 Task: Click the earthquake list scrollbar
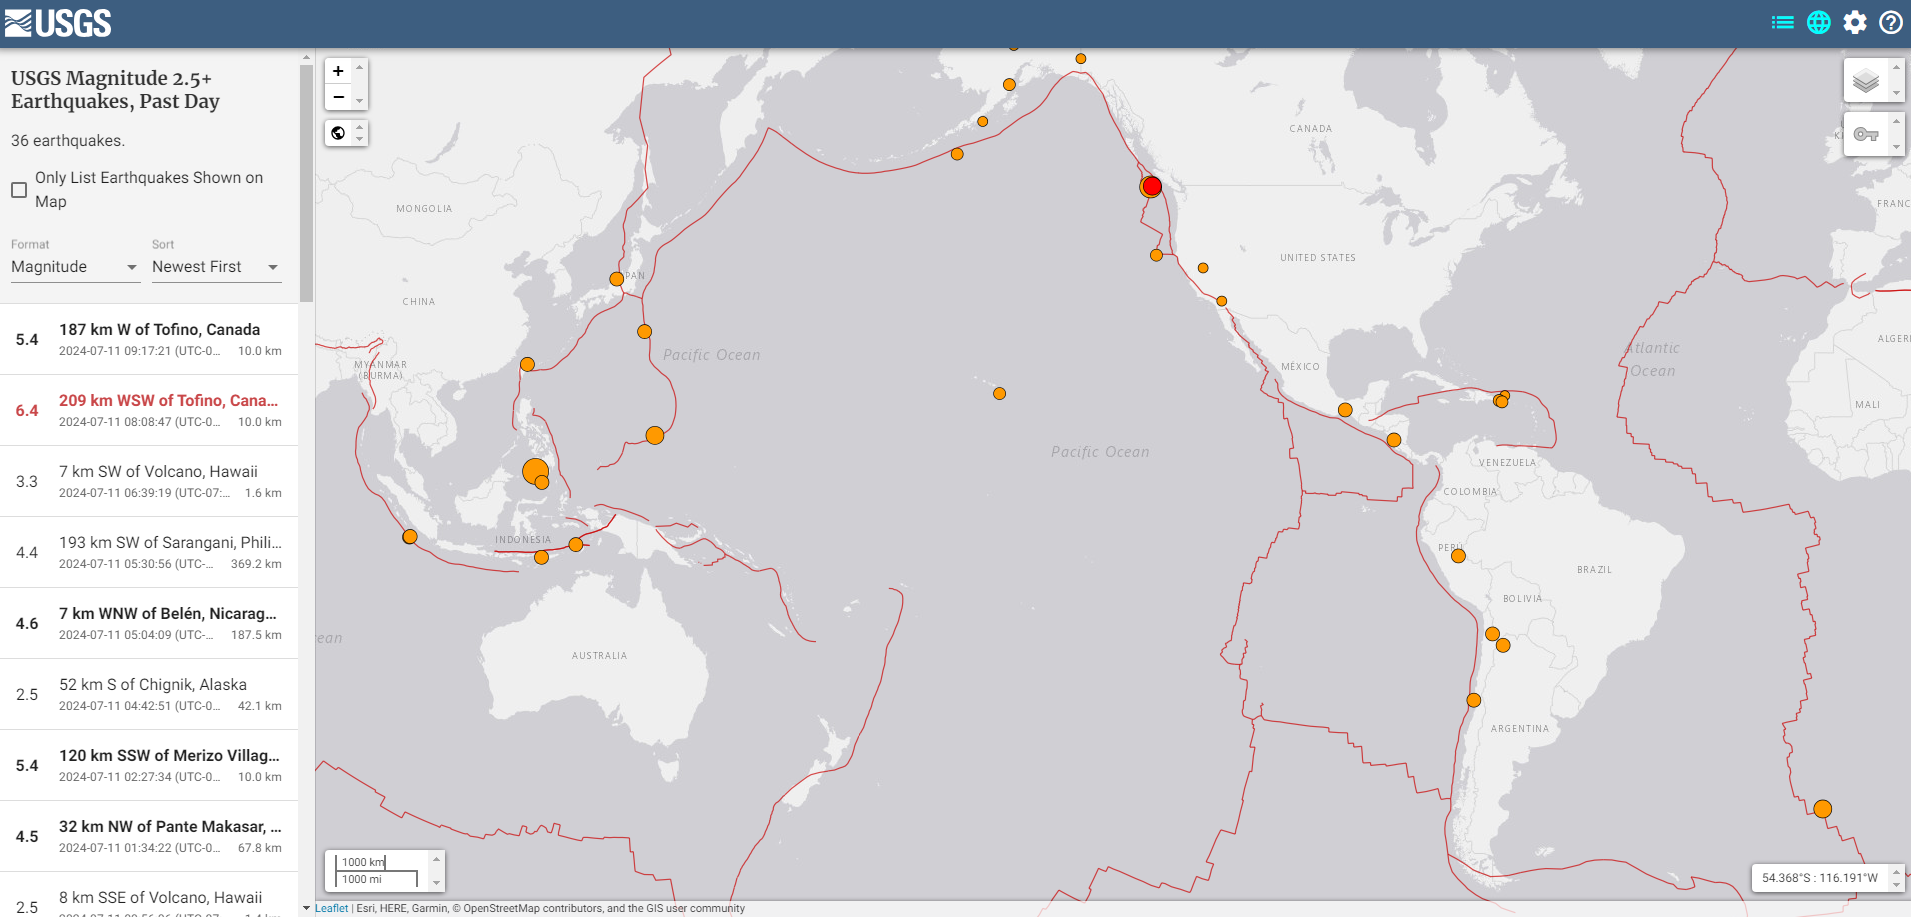coord(306,182)
